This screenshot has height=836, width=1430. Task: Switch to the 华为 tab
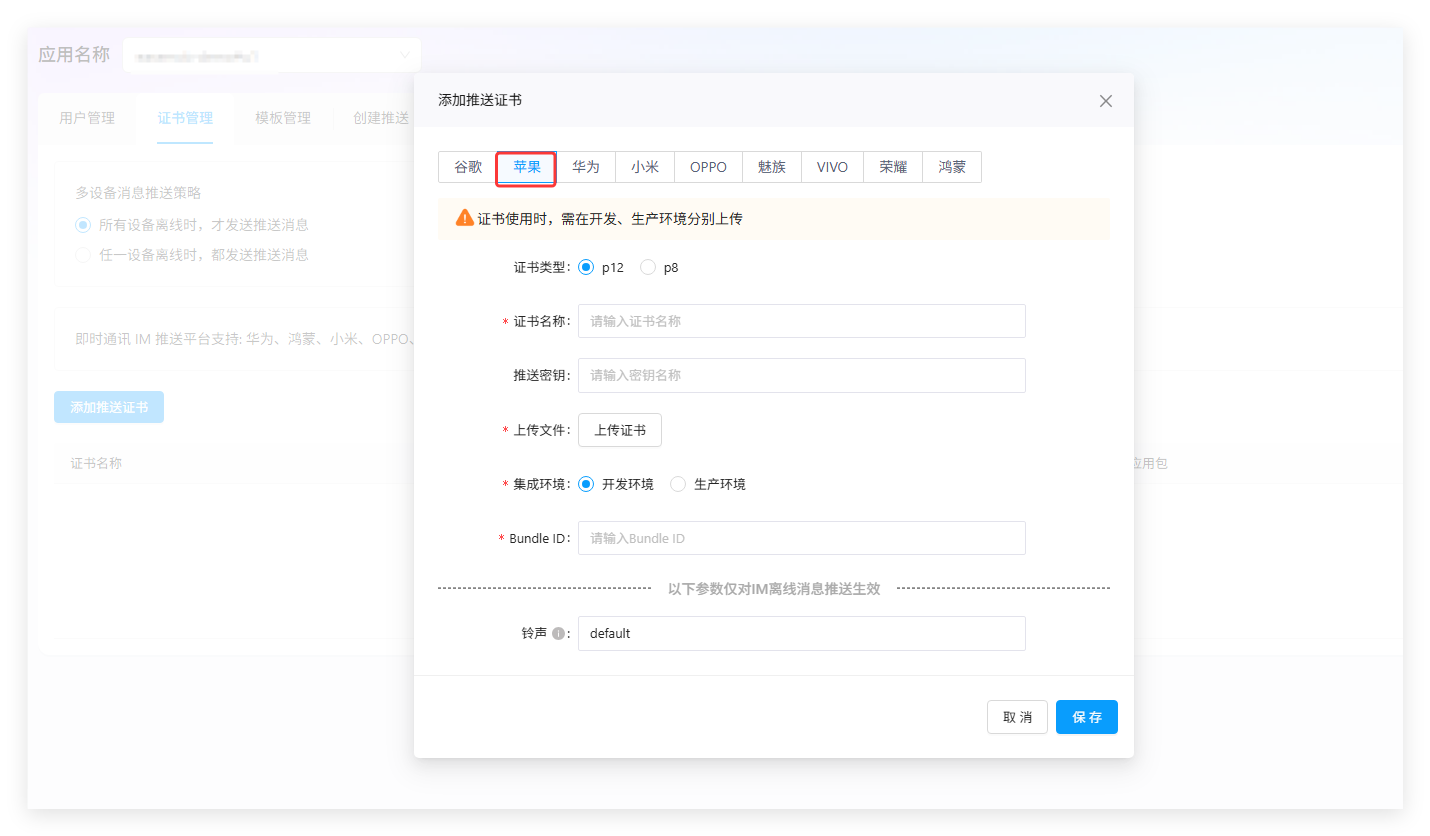click(x=586, y=167)
